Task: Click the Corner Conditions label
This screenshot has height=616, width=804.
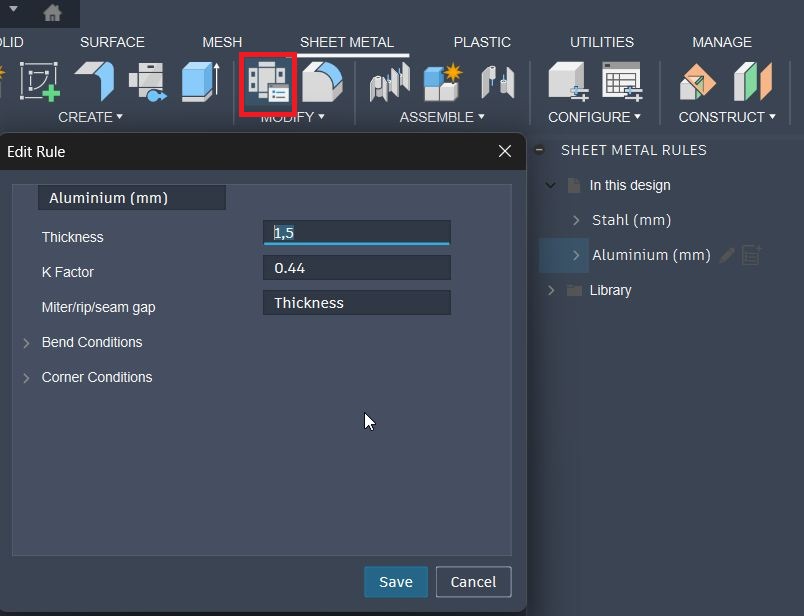Action: 97,377
